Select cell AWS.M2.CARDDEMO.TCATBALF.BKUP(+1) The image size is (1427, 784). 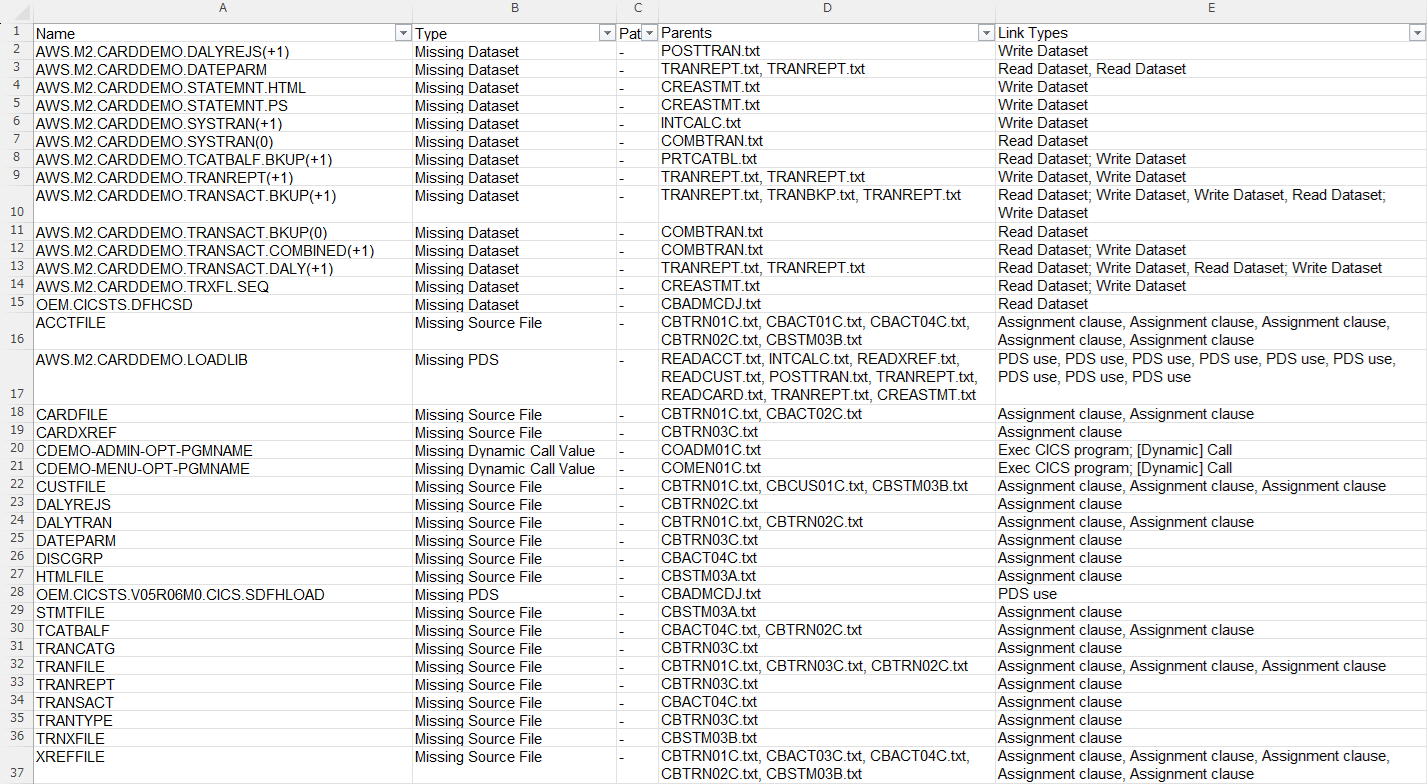click(x=222, y=159)
